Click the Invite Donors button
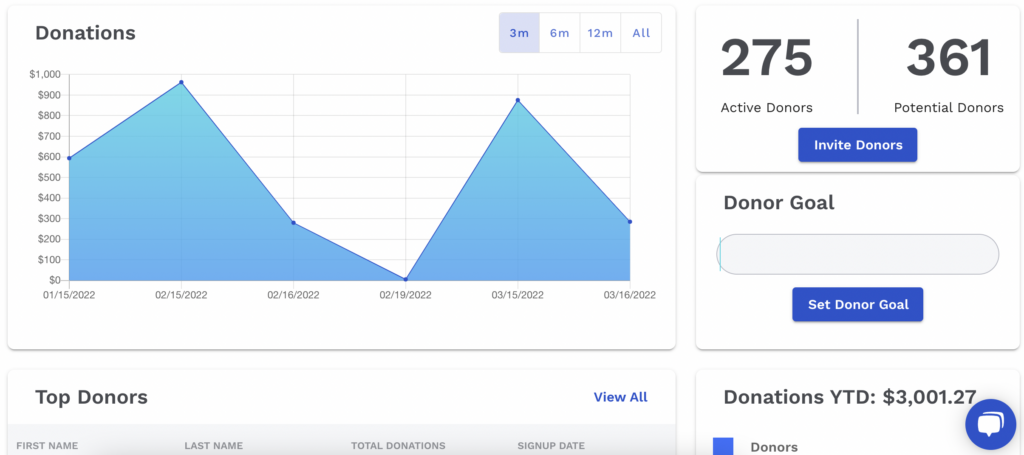Viewport: 1024px width, 455px height. click(857, 145)
